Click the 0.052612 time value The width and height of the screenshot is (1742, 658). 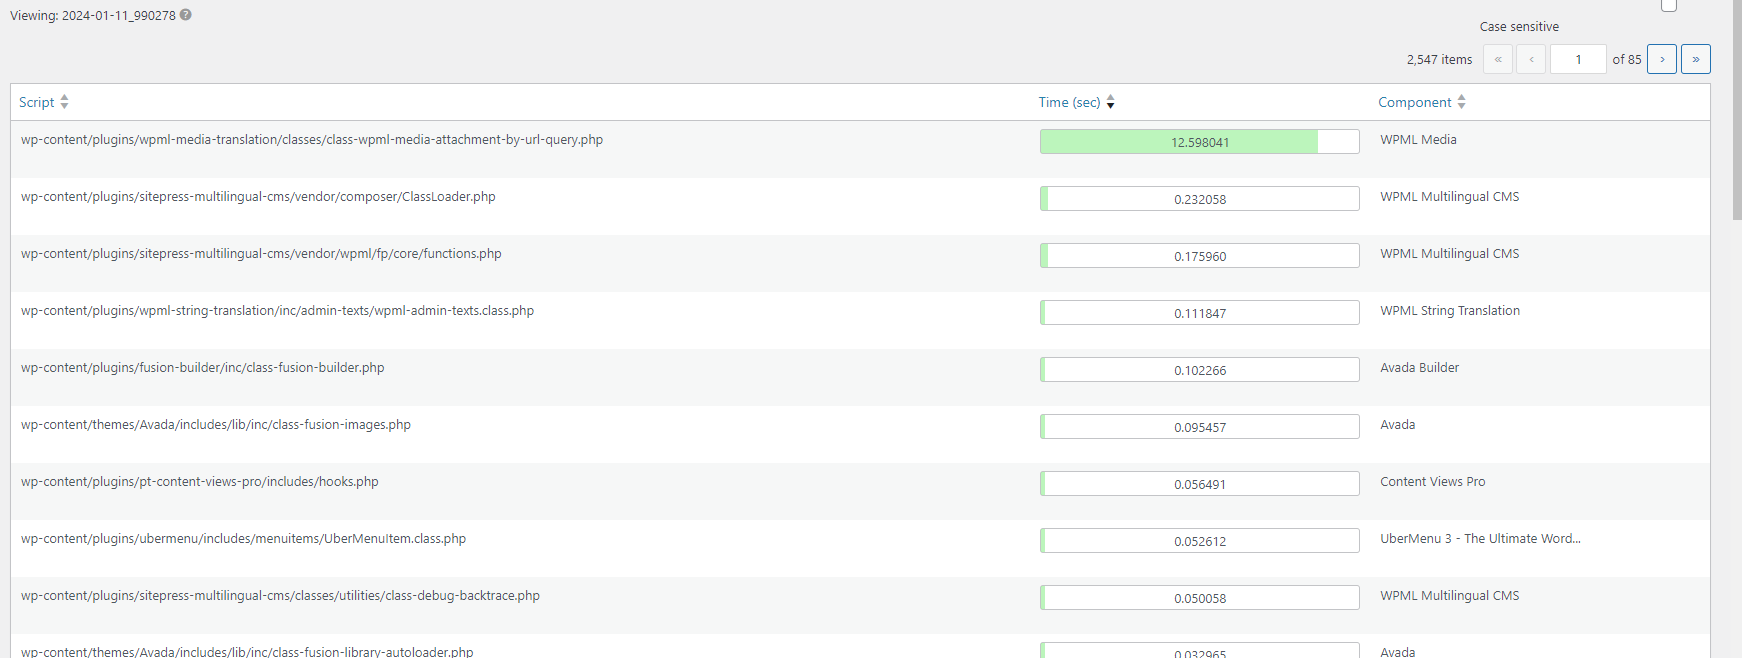(x=1200, y=541)
